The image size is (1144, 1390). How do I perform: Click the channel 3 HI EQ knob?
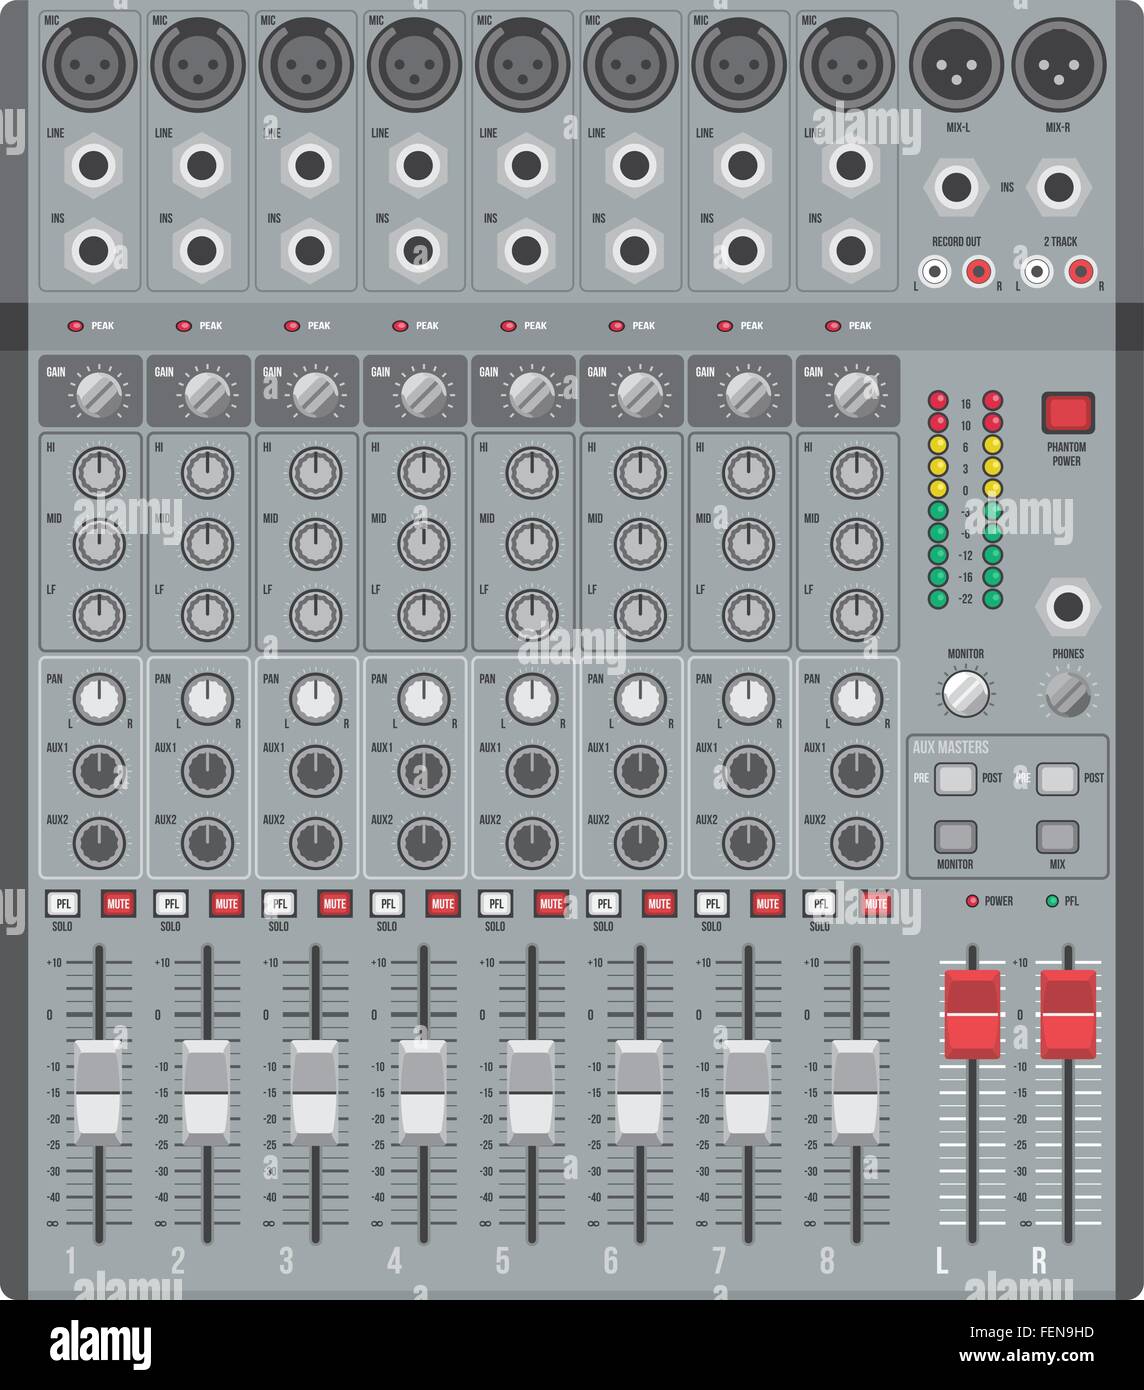[316, 473]
